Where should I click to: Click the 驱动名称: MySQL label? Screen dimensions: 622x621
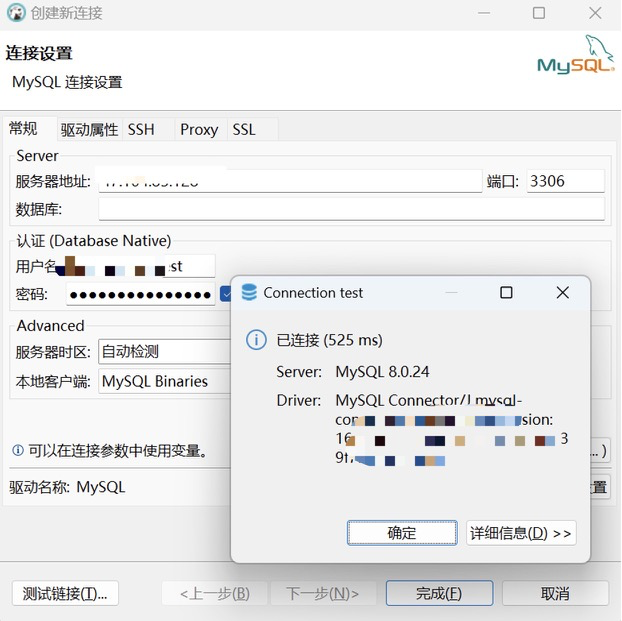point(67,487)
